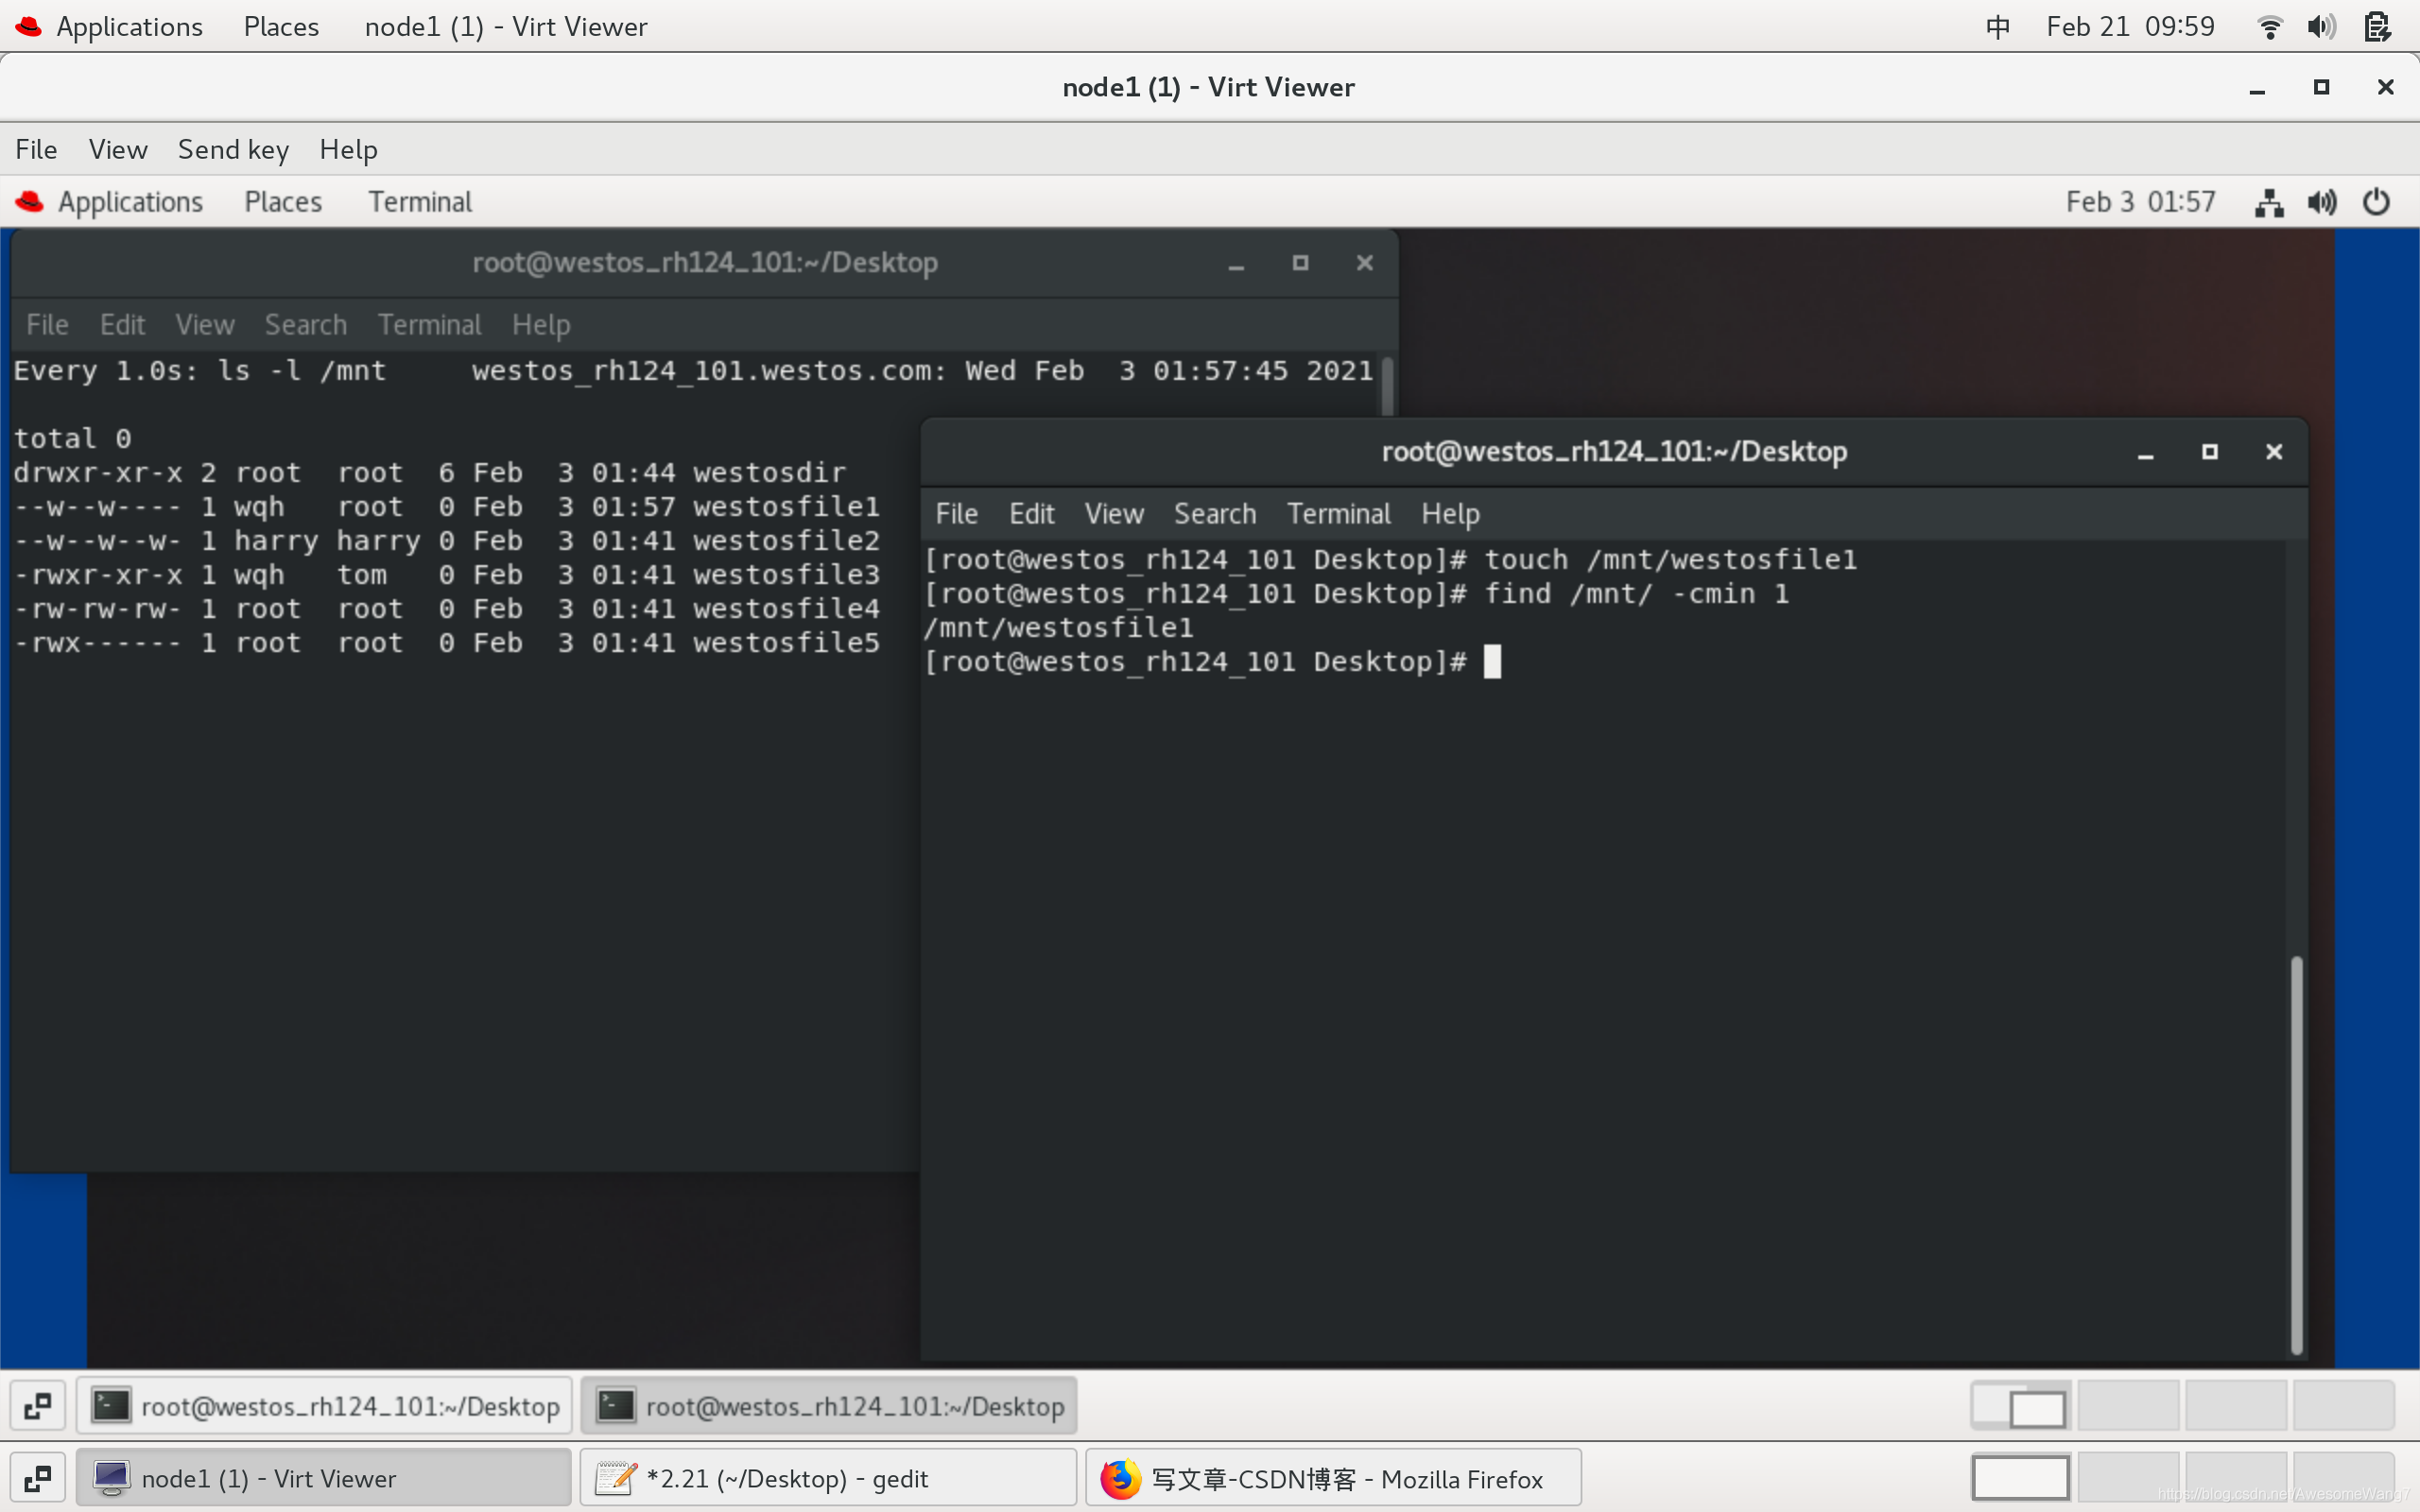Click the front terminal vertical scrollbar
Image resolution: width=2420 pixels, height=1512 pixels.
coord(2296,1155)
